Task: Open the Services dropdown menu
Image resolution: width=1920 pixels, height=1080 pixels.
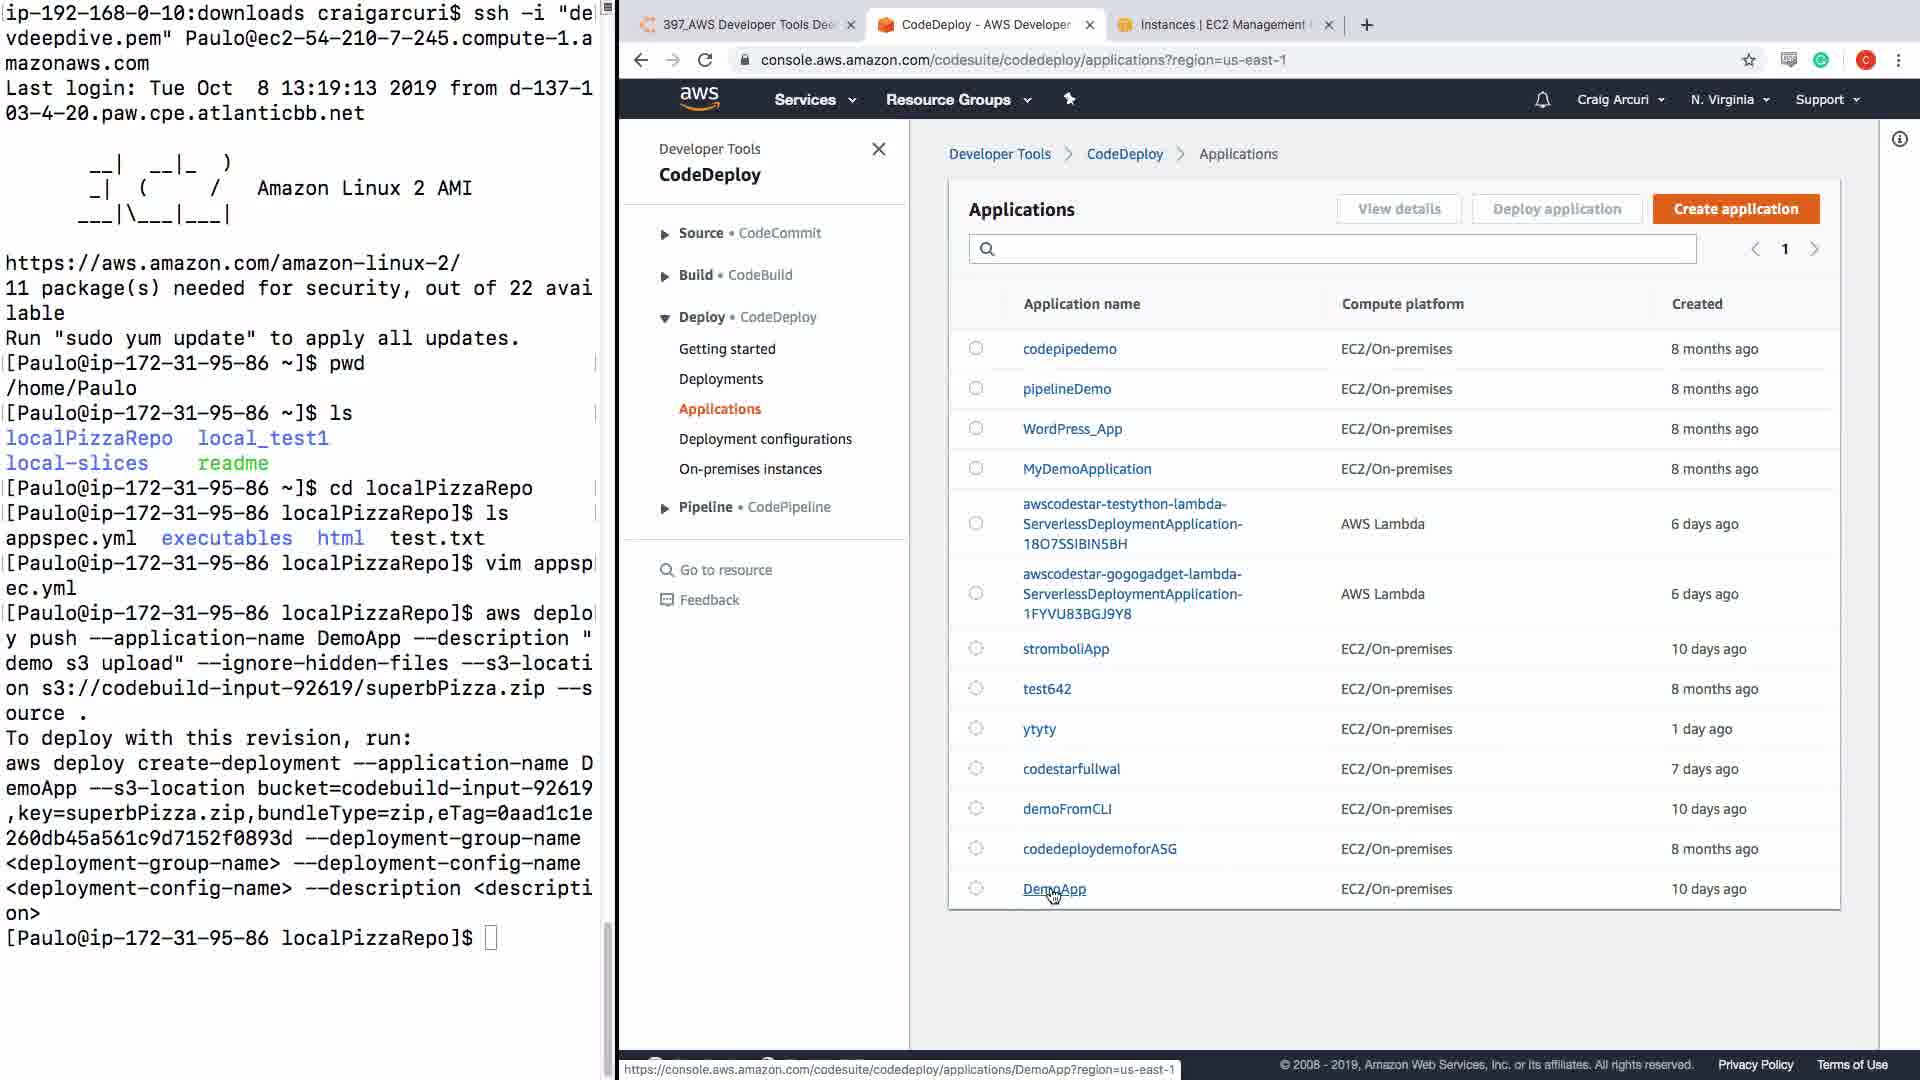Action: (x=815, y=100)
